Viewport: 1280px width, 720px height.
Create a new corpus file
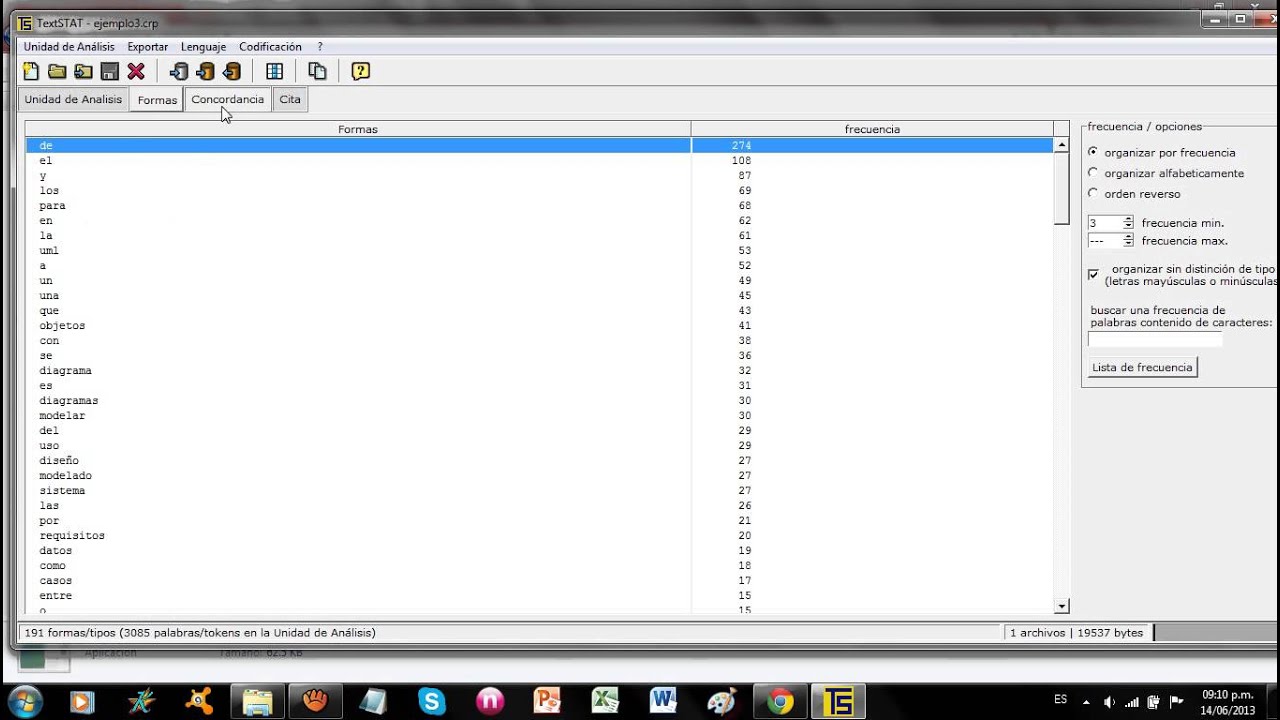coord(31,71)
